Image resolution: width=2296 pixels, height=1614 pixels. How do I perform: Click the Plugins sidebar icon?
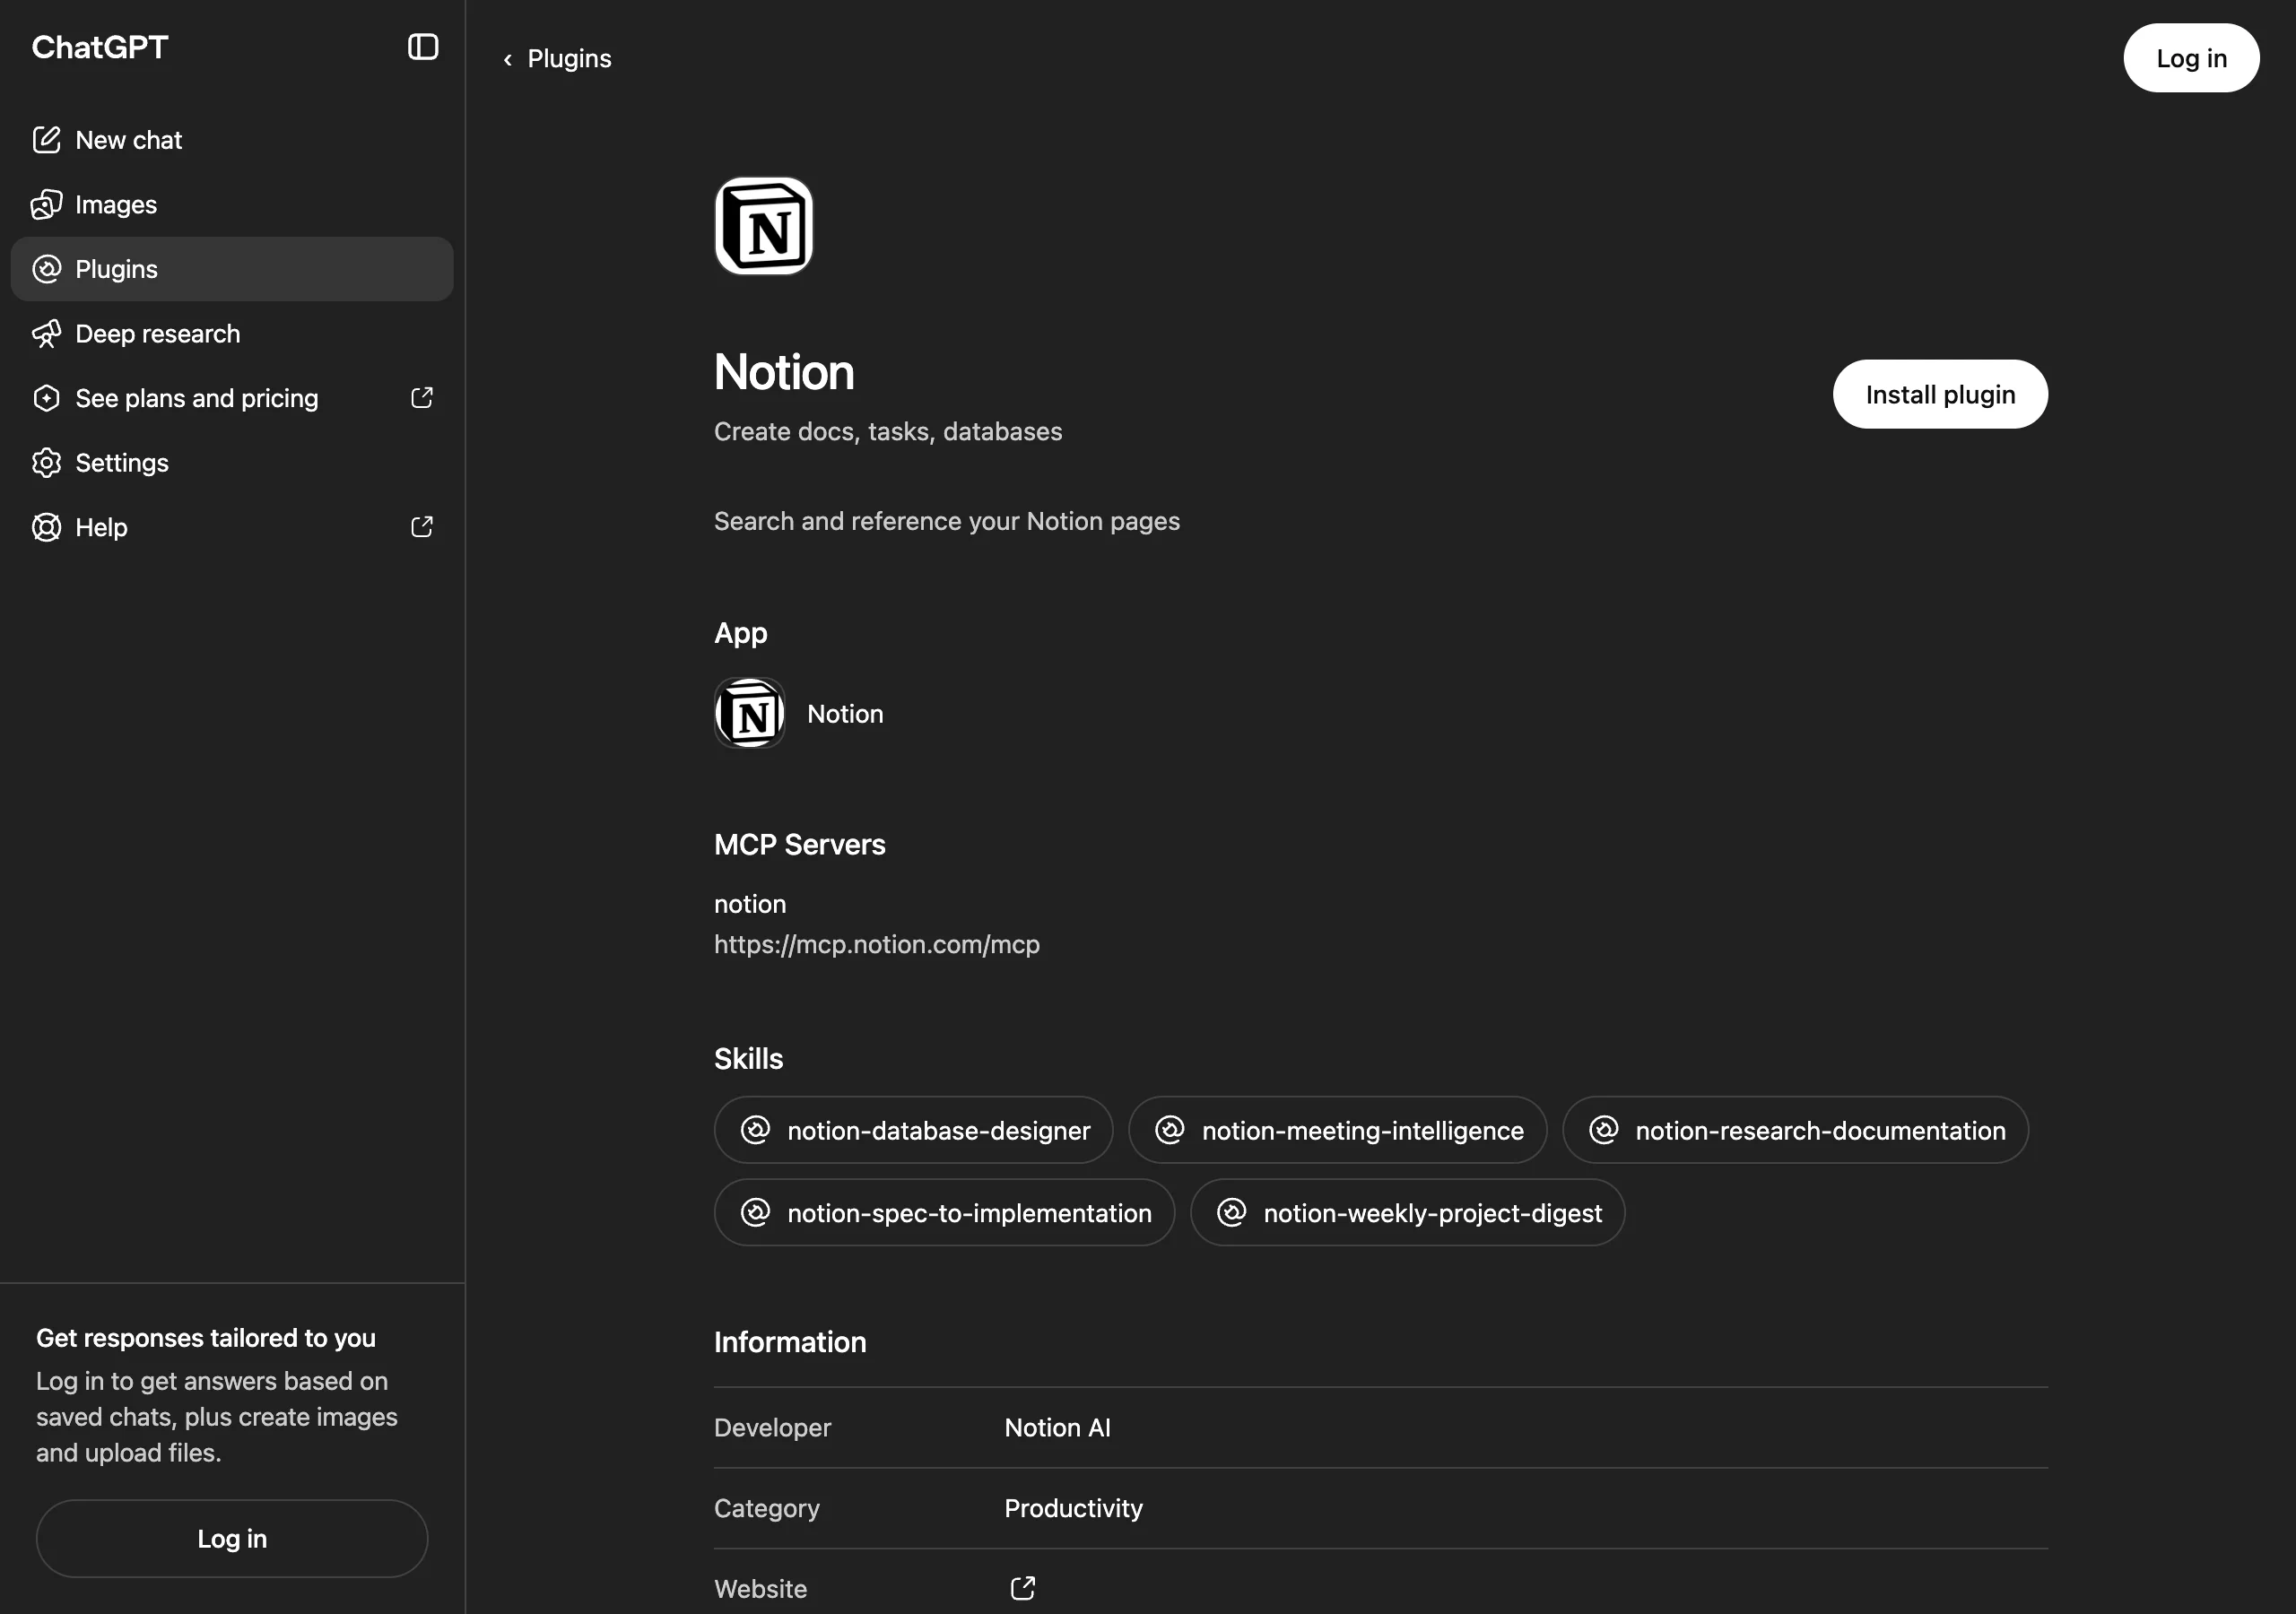point(46,269)
